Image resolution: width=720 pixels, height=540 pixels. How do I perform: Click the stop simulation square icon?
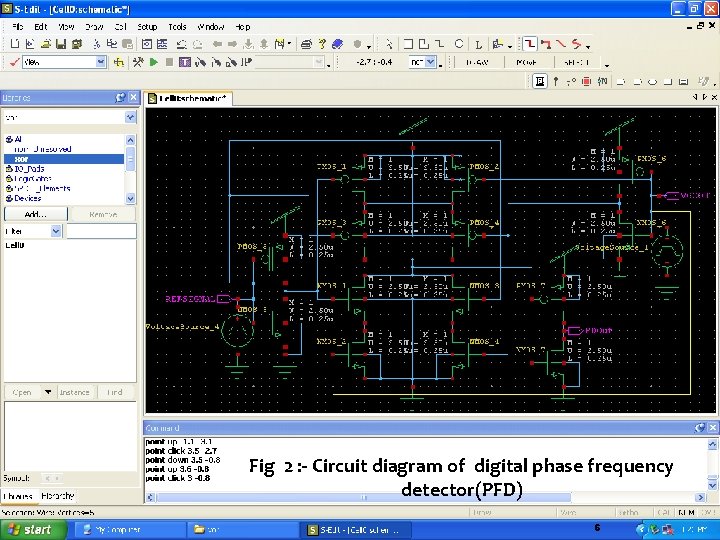coord(170,62)
